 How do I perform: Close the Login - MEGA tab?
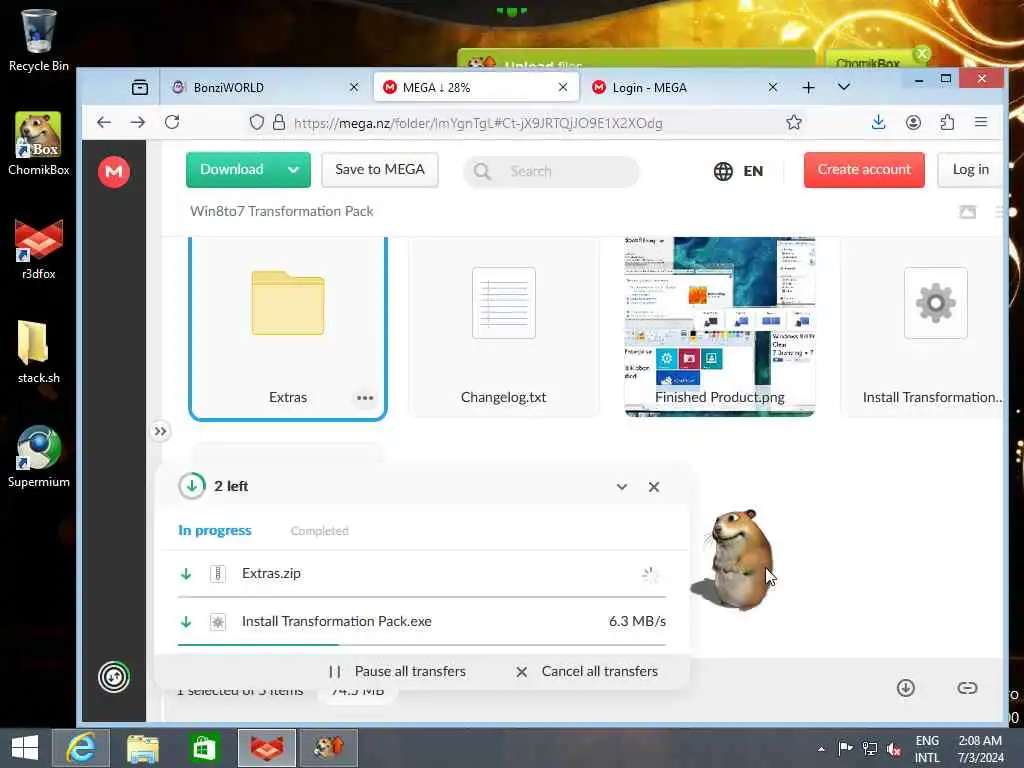773,87
